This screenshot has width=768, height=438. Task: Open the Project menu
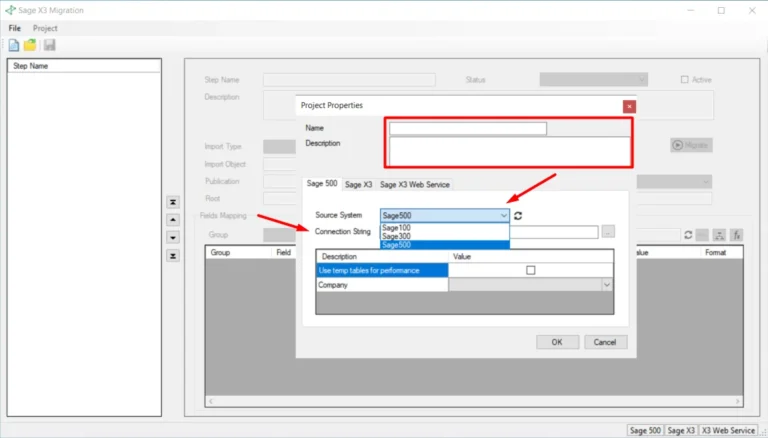45,28
